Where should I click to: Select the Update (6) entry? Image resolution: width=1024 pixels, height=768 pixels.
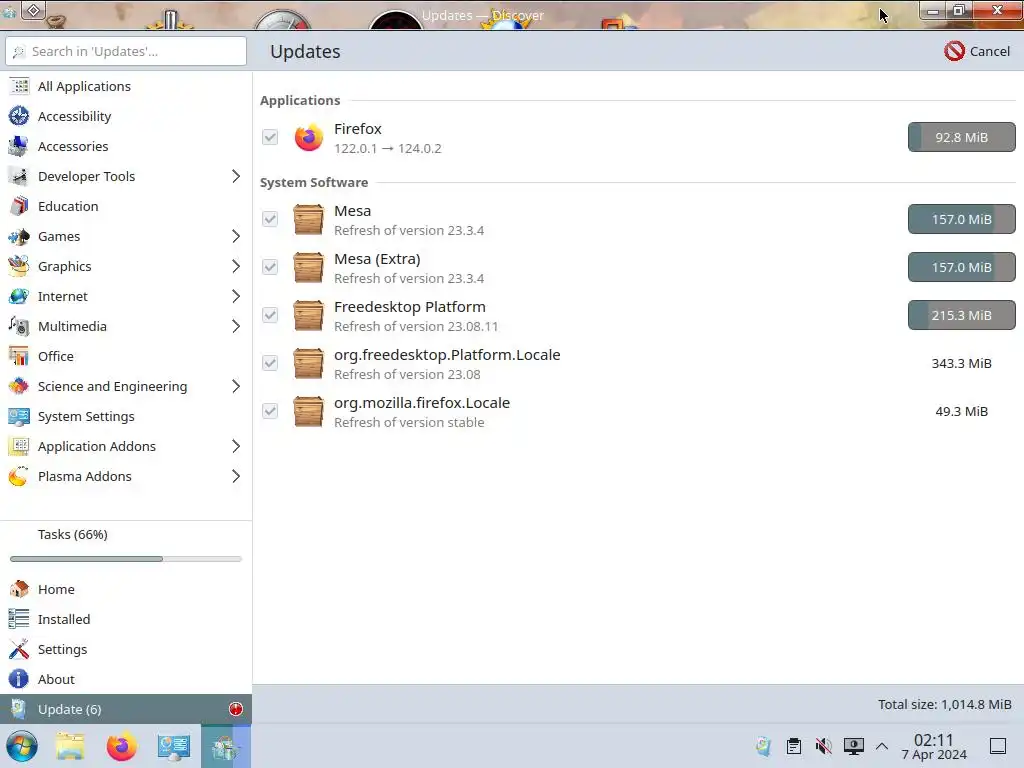pos(126,709)
